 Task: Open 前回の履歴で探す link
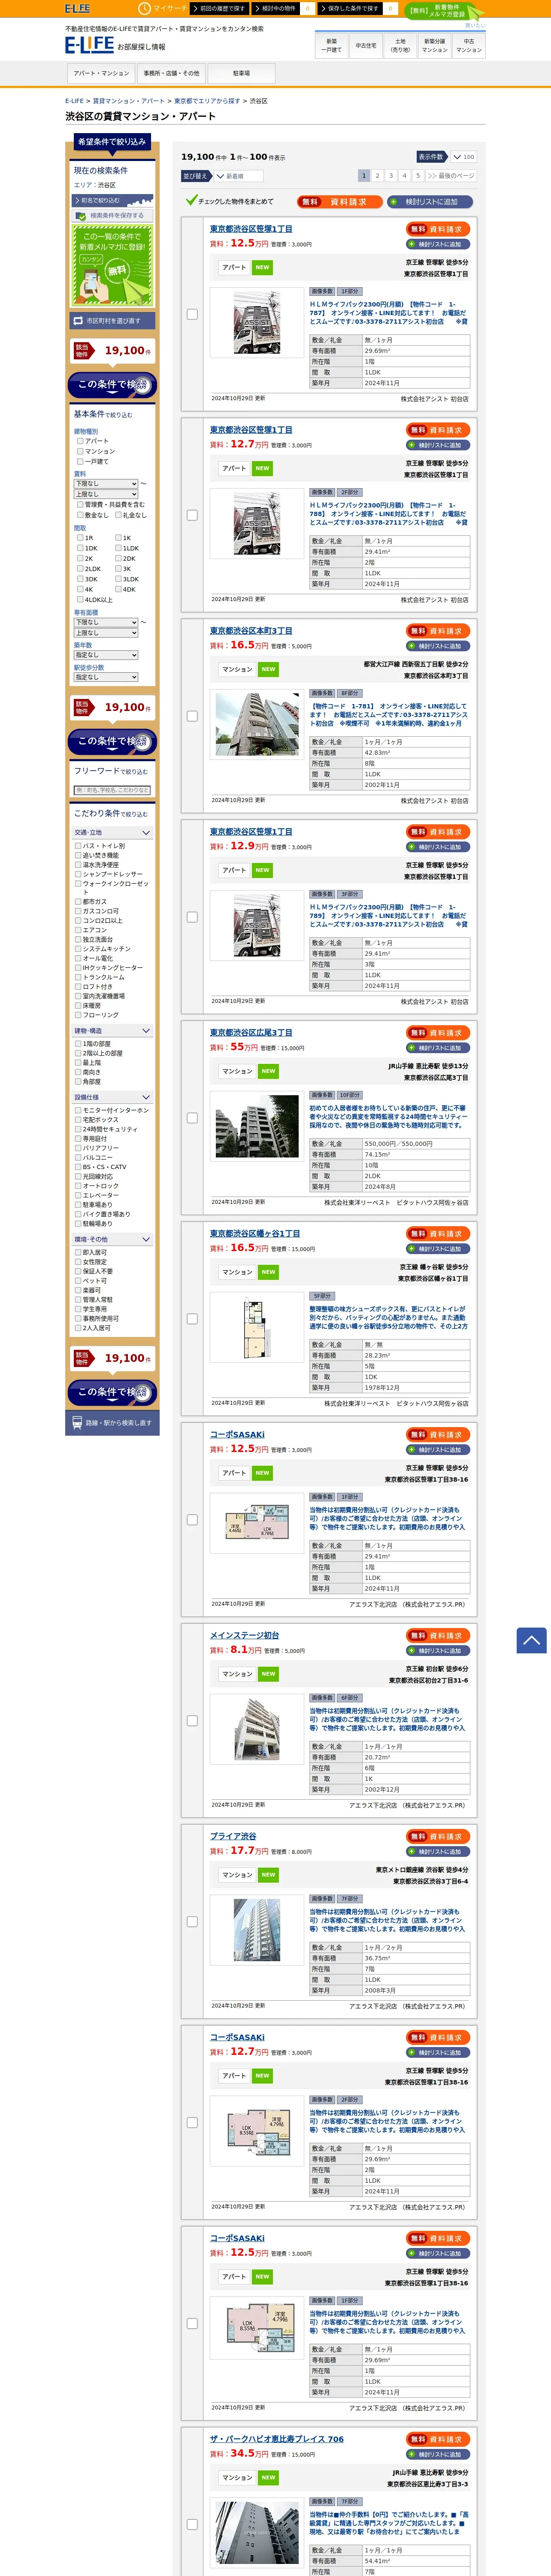click(221, 8)
